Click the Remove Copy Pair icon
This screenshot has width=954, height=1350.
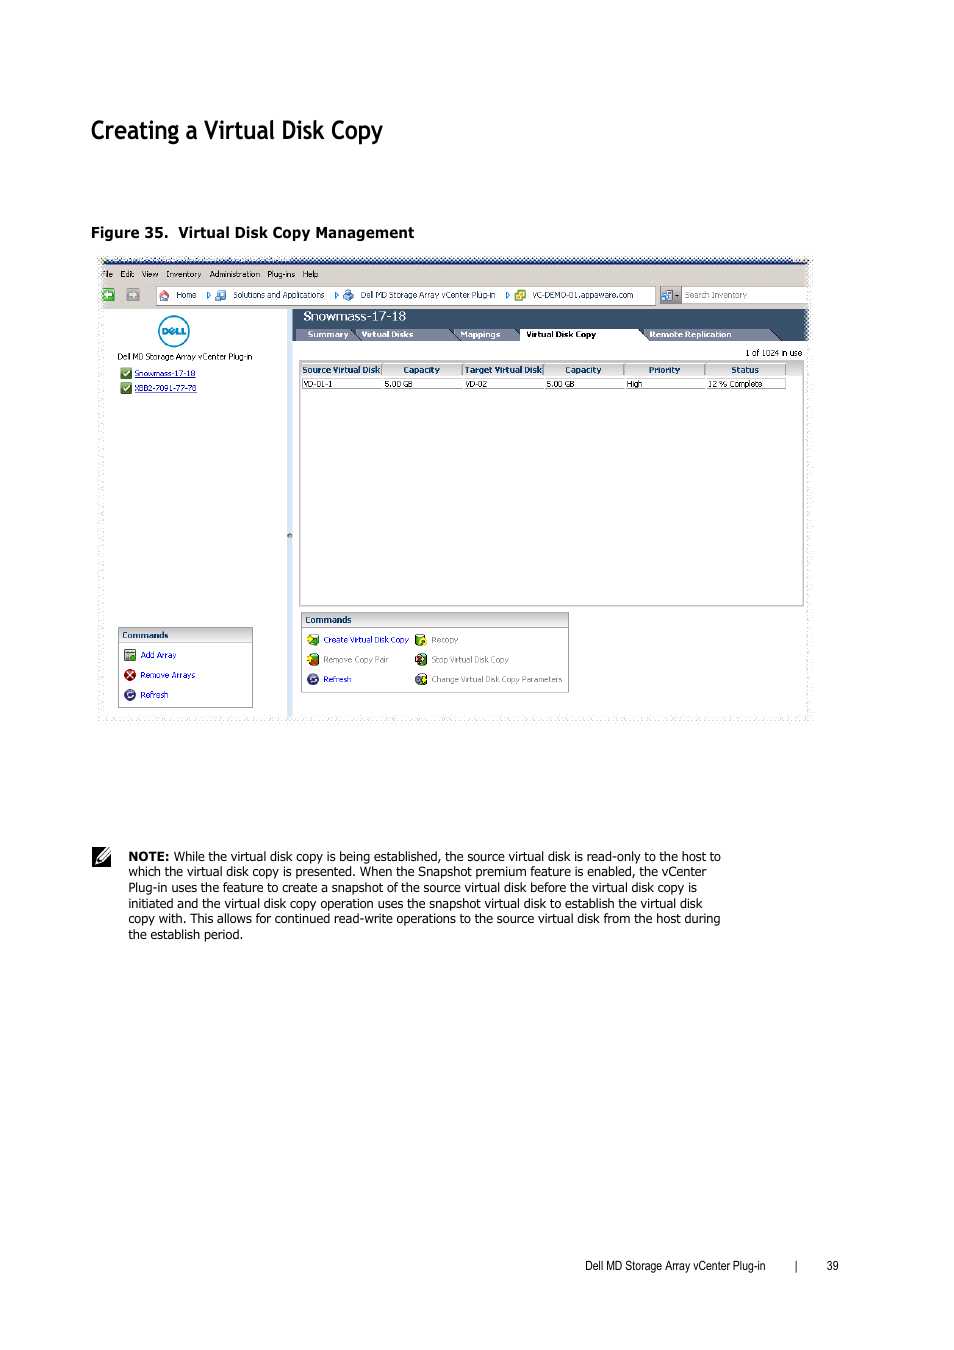point(313,660)
